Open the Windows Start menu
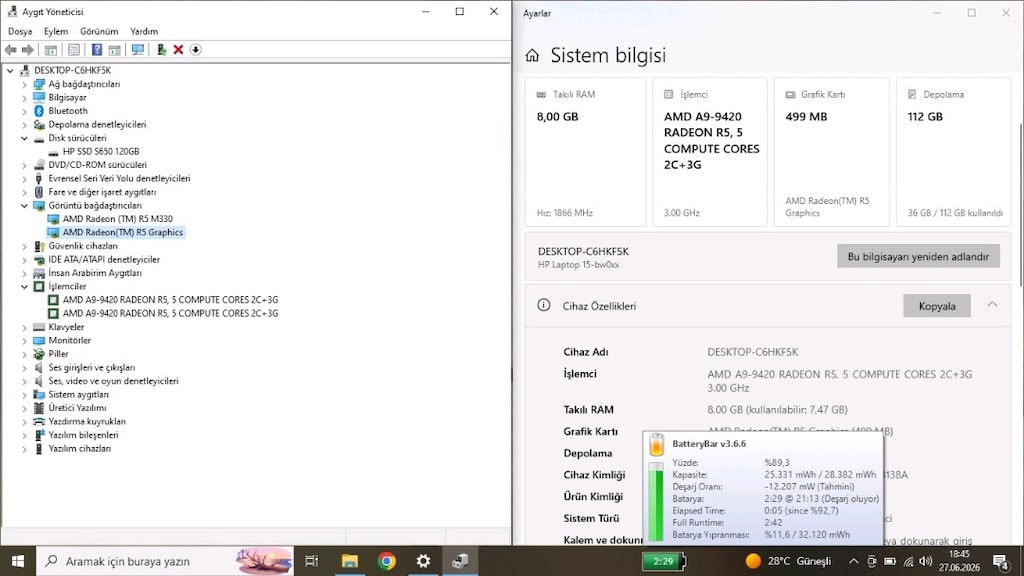 (x=18, y=561)
